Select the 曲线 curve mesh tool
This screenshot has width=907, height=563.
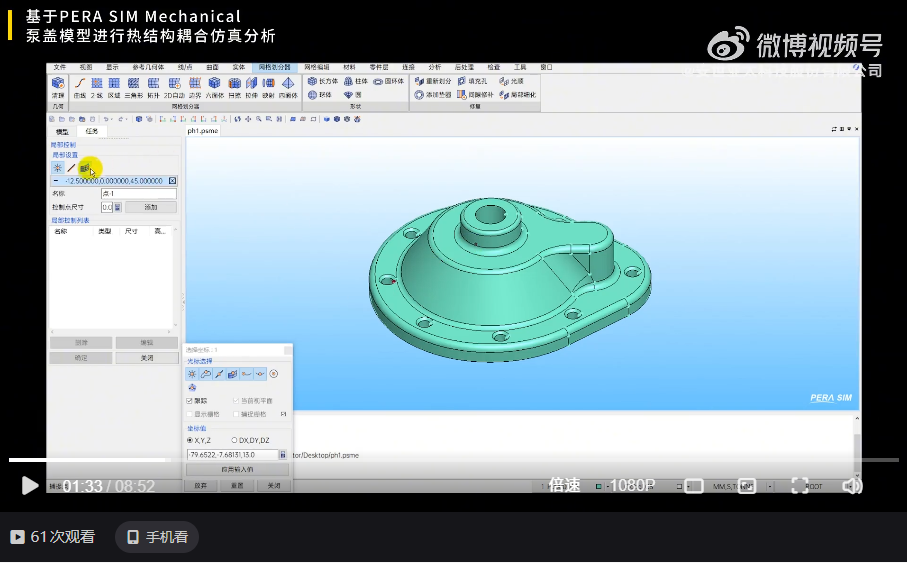80,87
